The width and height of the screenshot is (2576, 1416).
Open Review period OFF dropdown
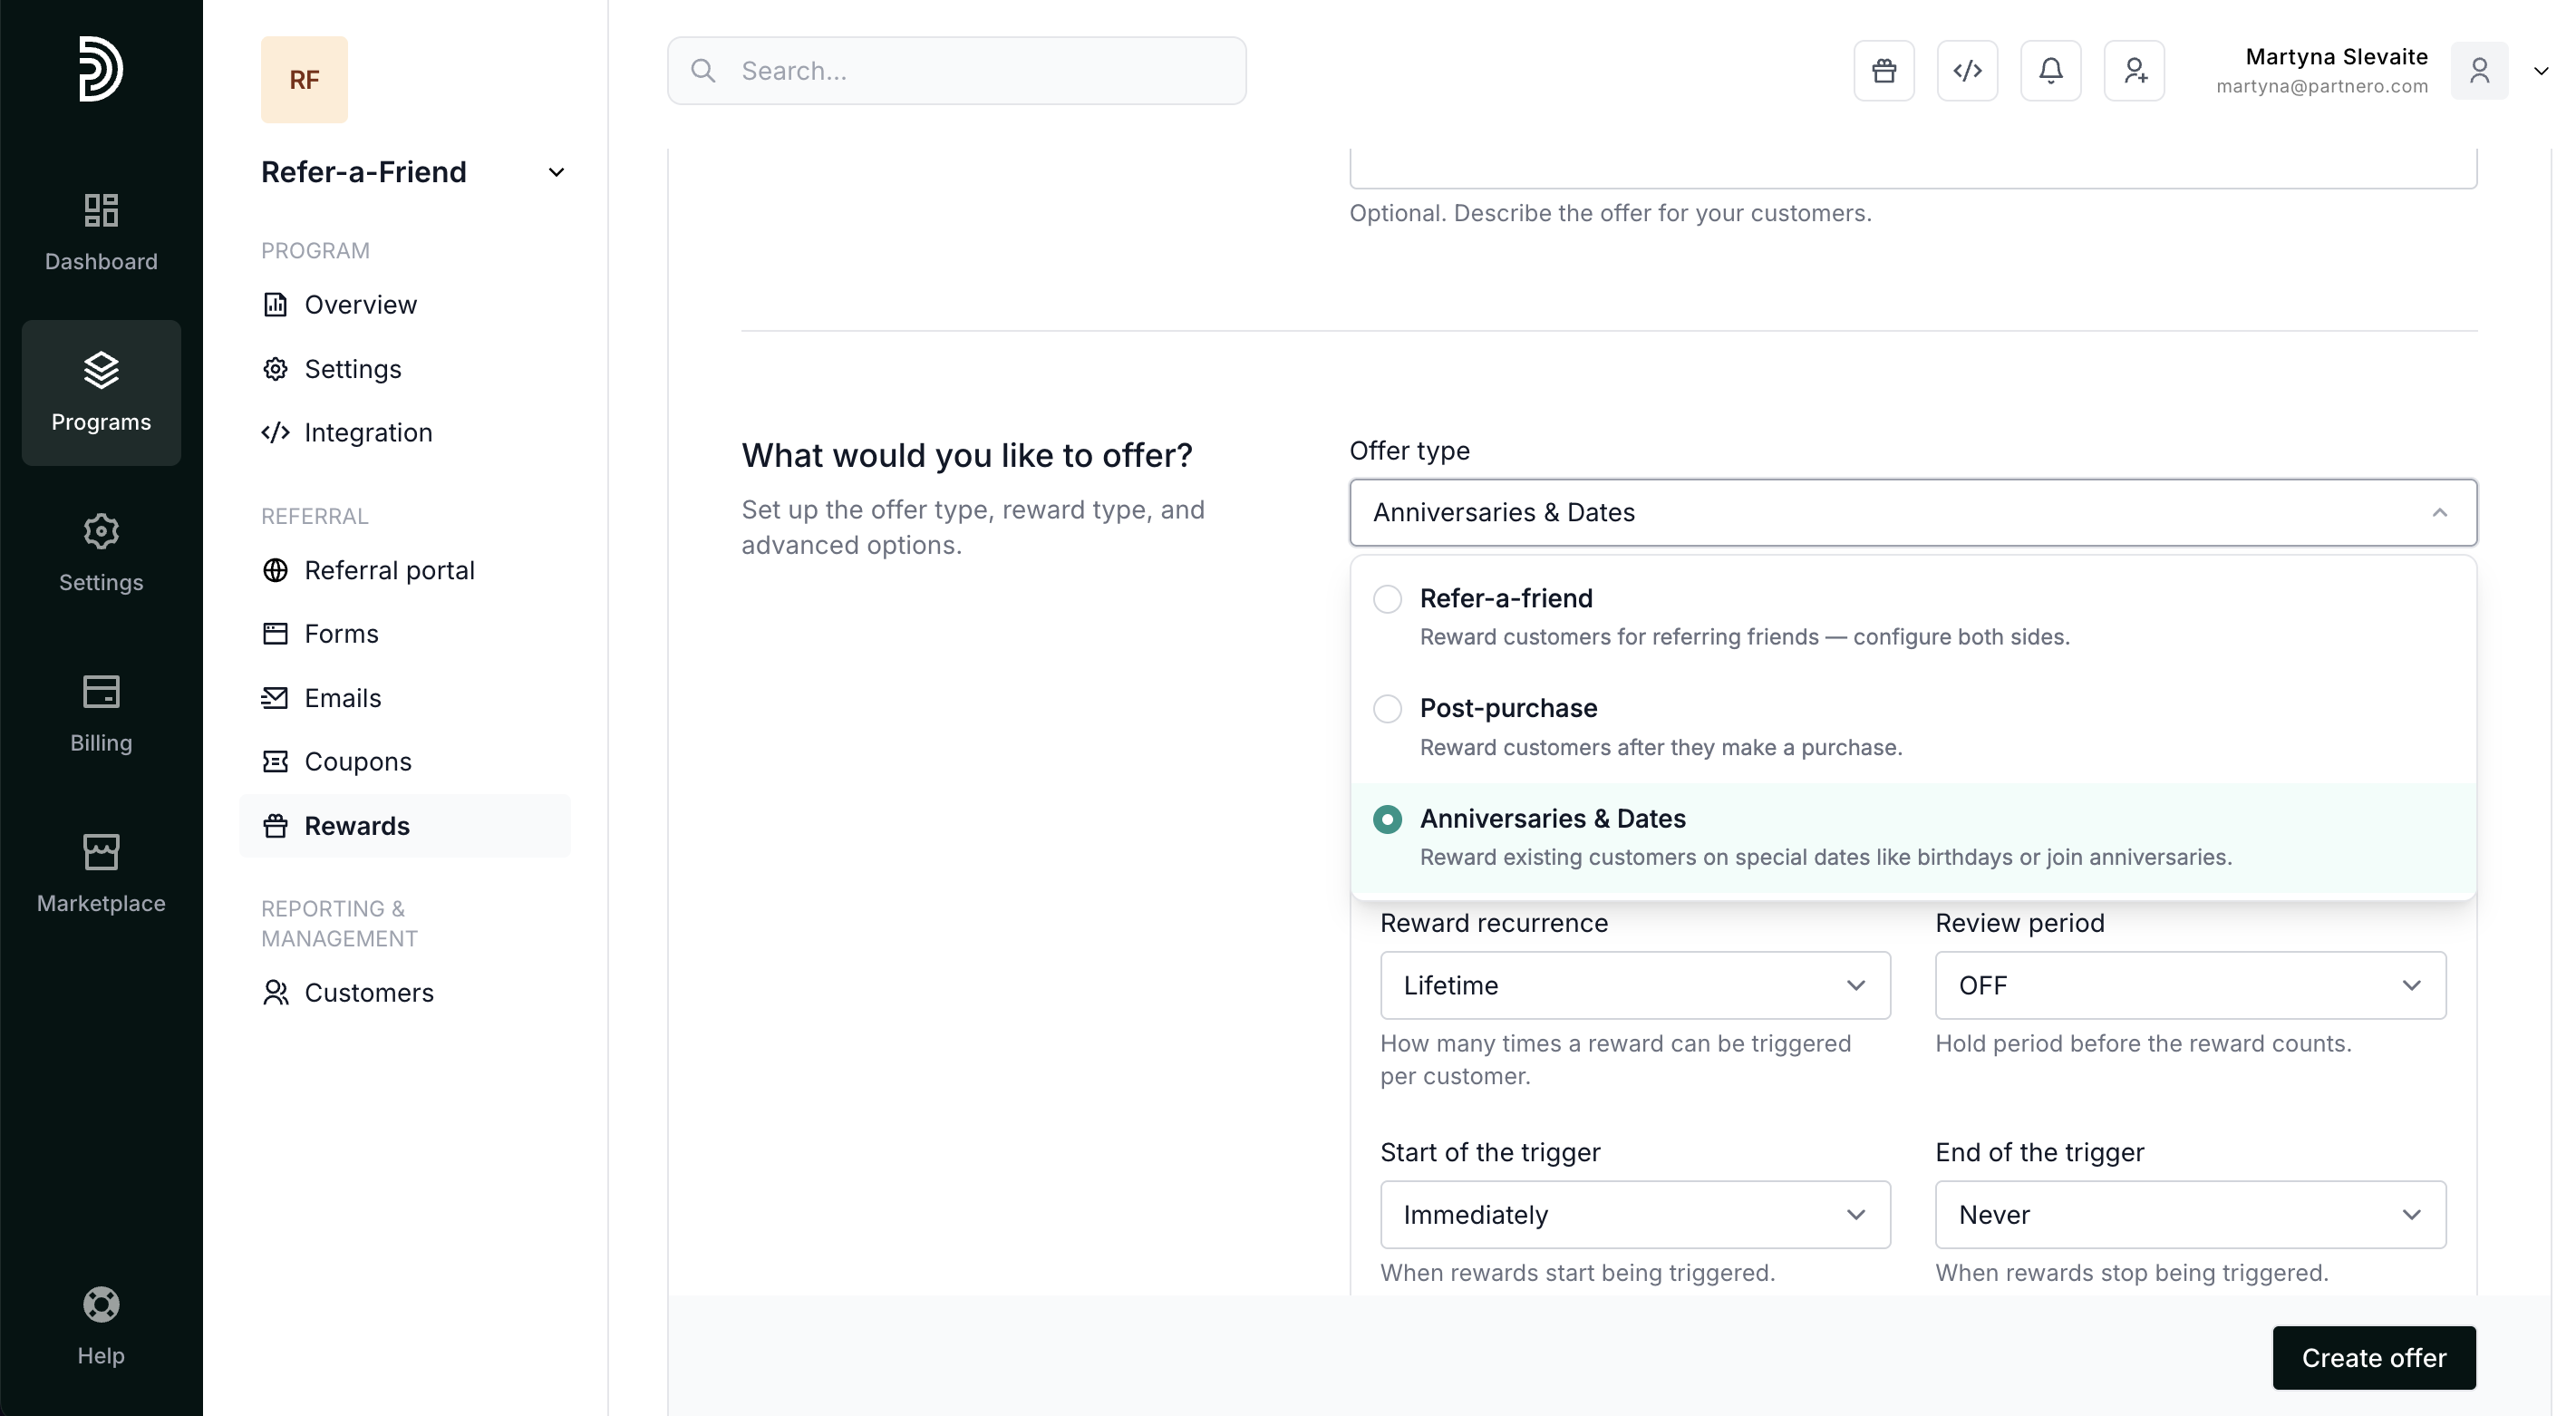click(x=2190, y=985)
